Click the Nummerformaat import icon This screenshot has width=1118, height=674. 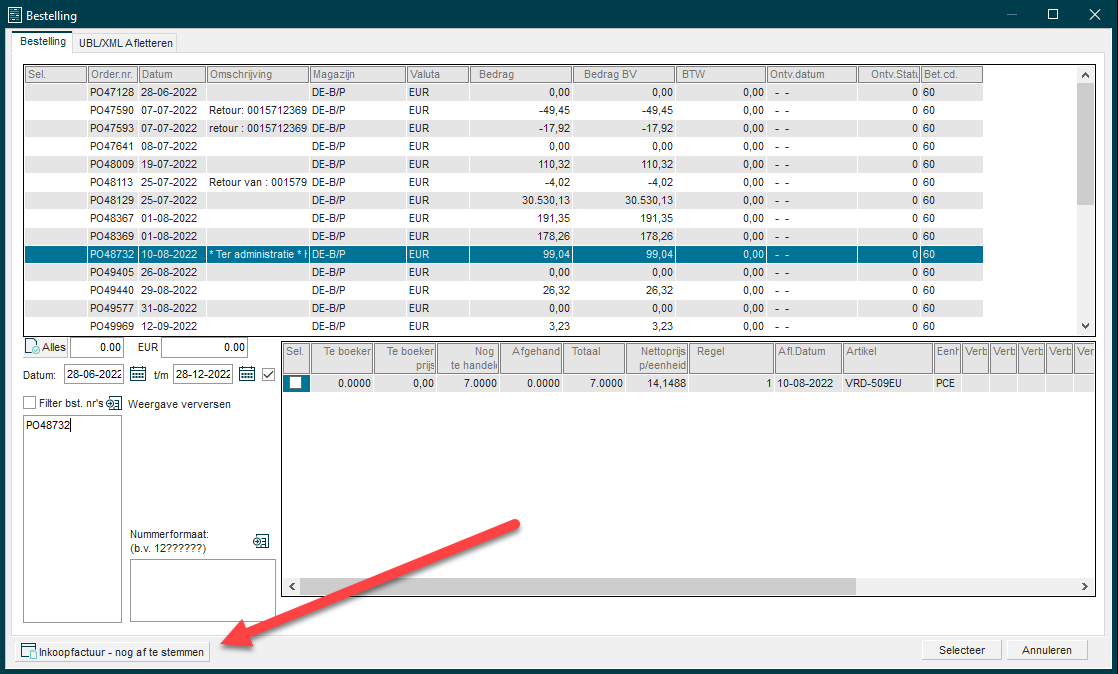coord(261,541)
